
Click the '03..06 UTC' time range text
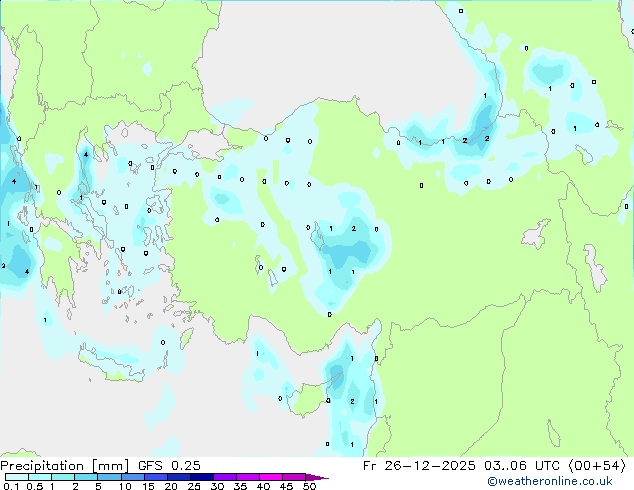(x=521, y=466)
